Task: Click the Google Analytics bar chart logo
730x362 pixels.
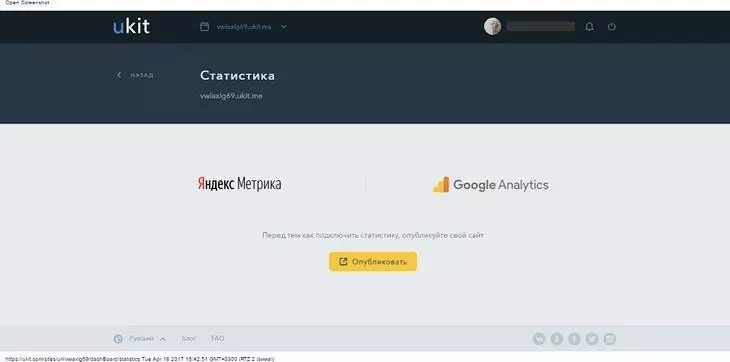Action: click(x=441, y=185)
